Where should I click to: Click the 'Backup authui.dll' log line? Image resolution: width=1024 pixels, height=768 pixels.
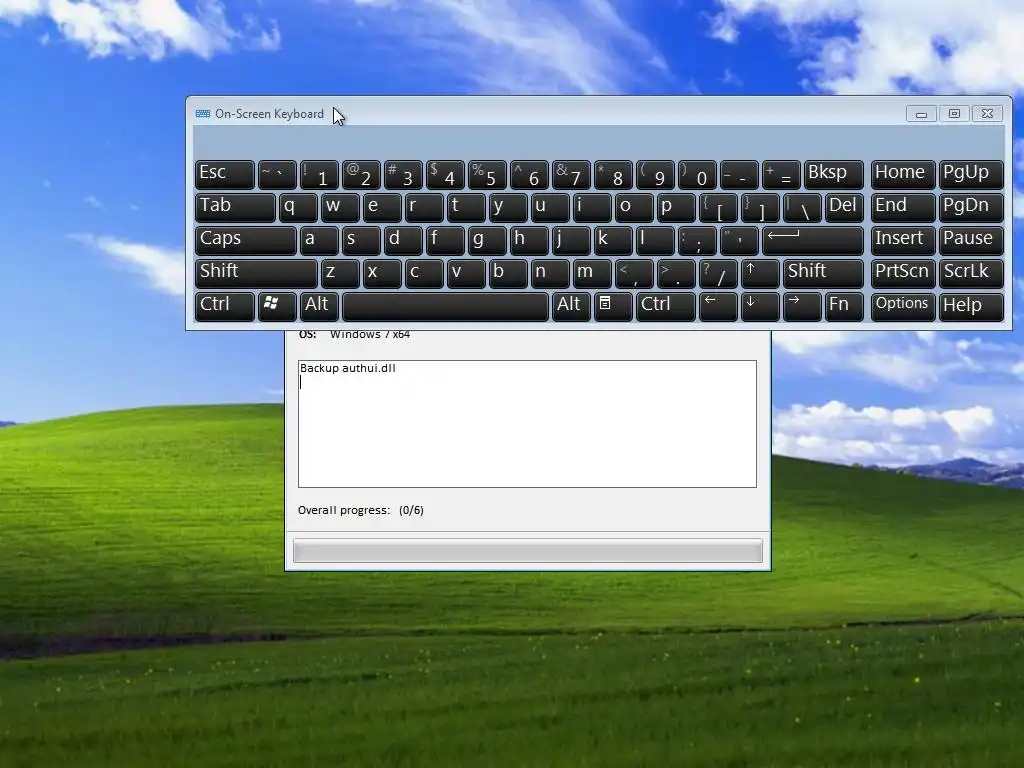(x=347, y=368)
